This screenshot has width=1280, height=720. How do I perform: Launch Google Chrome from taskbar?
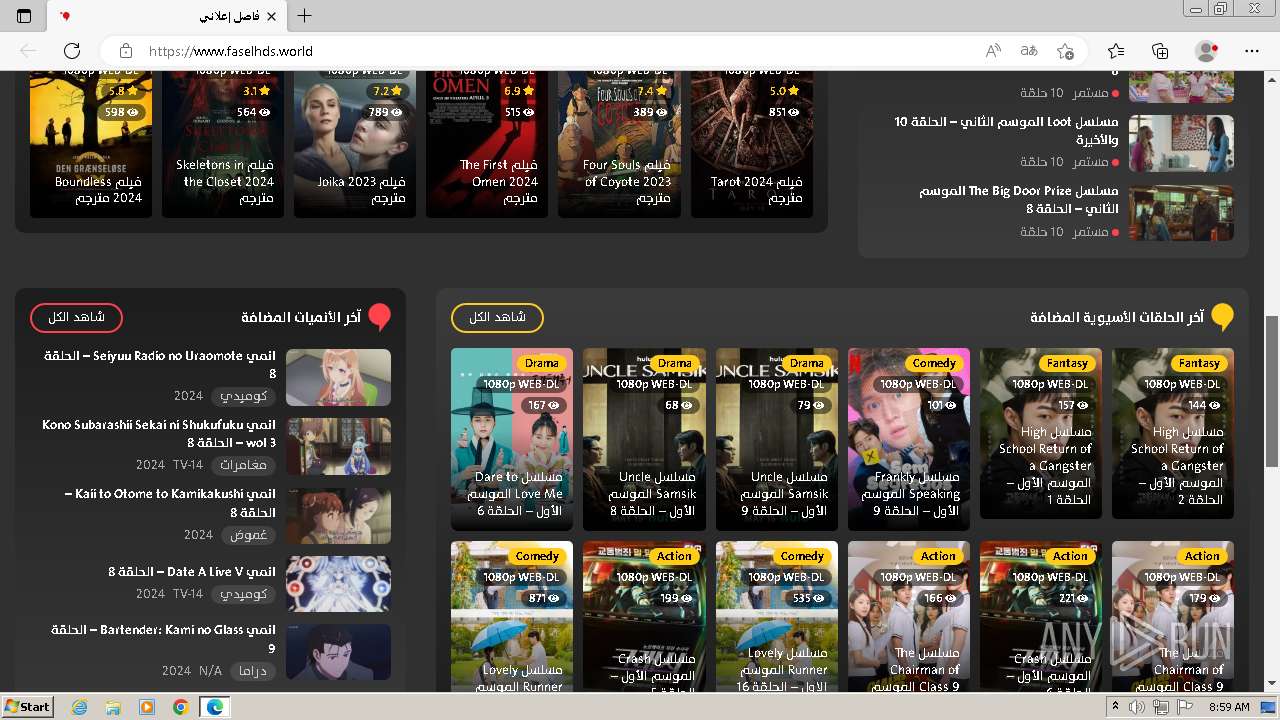(x=180, y=707)
